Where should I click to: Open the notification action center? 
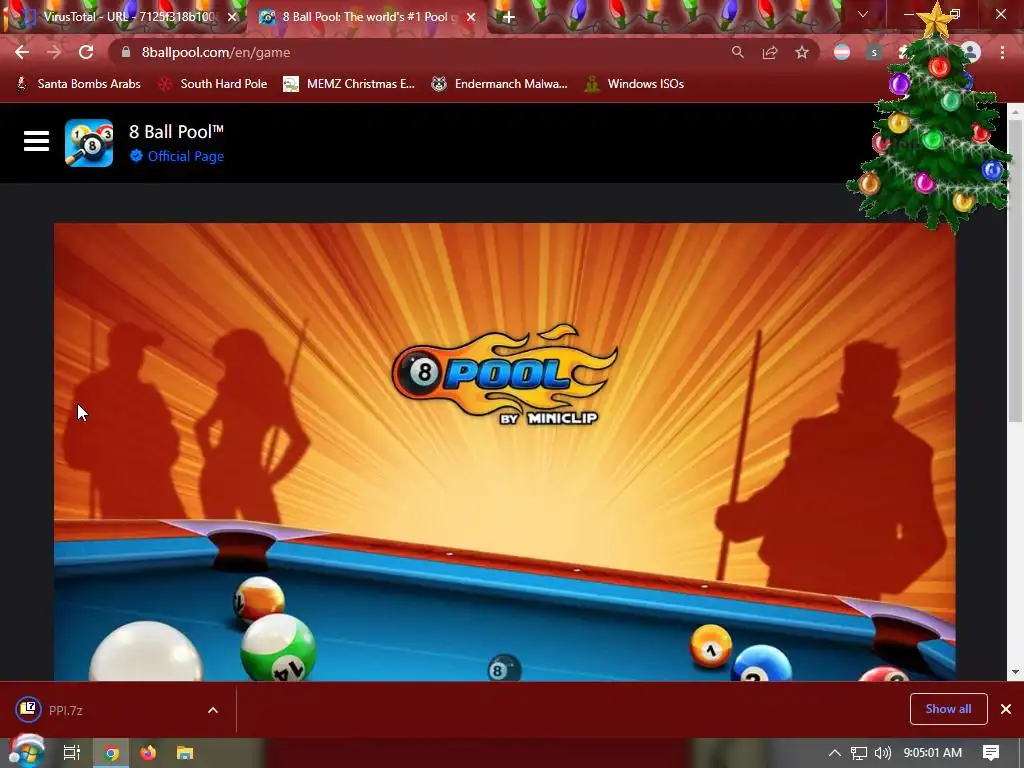tap(991, 753)
